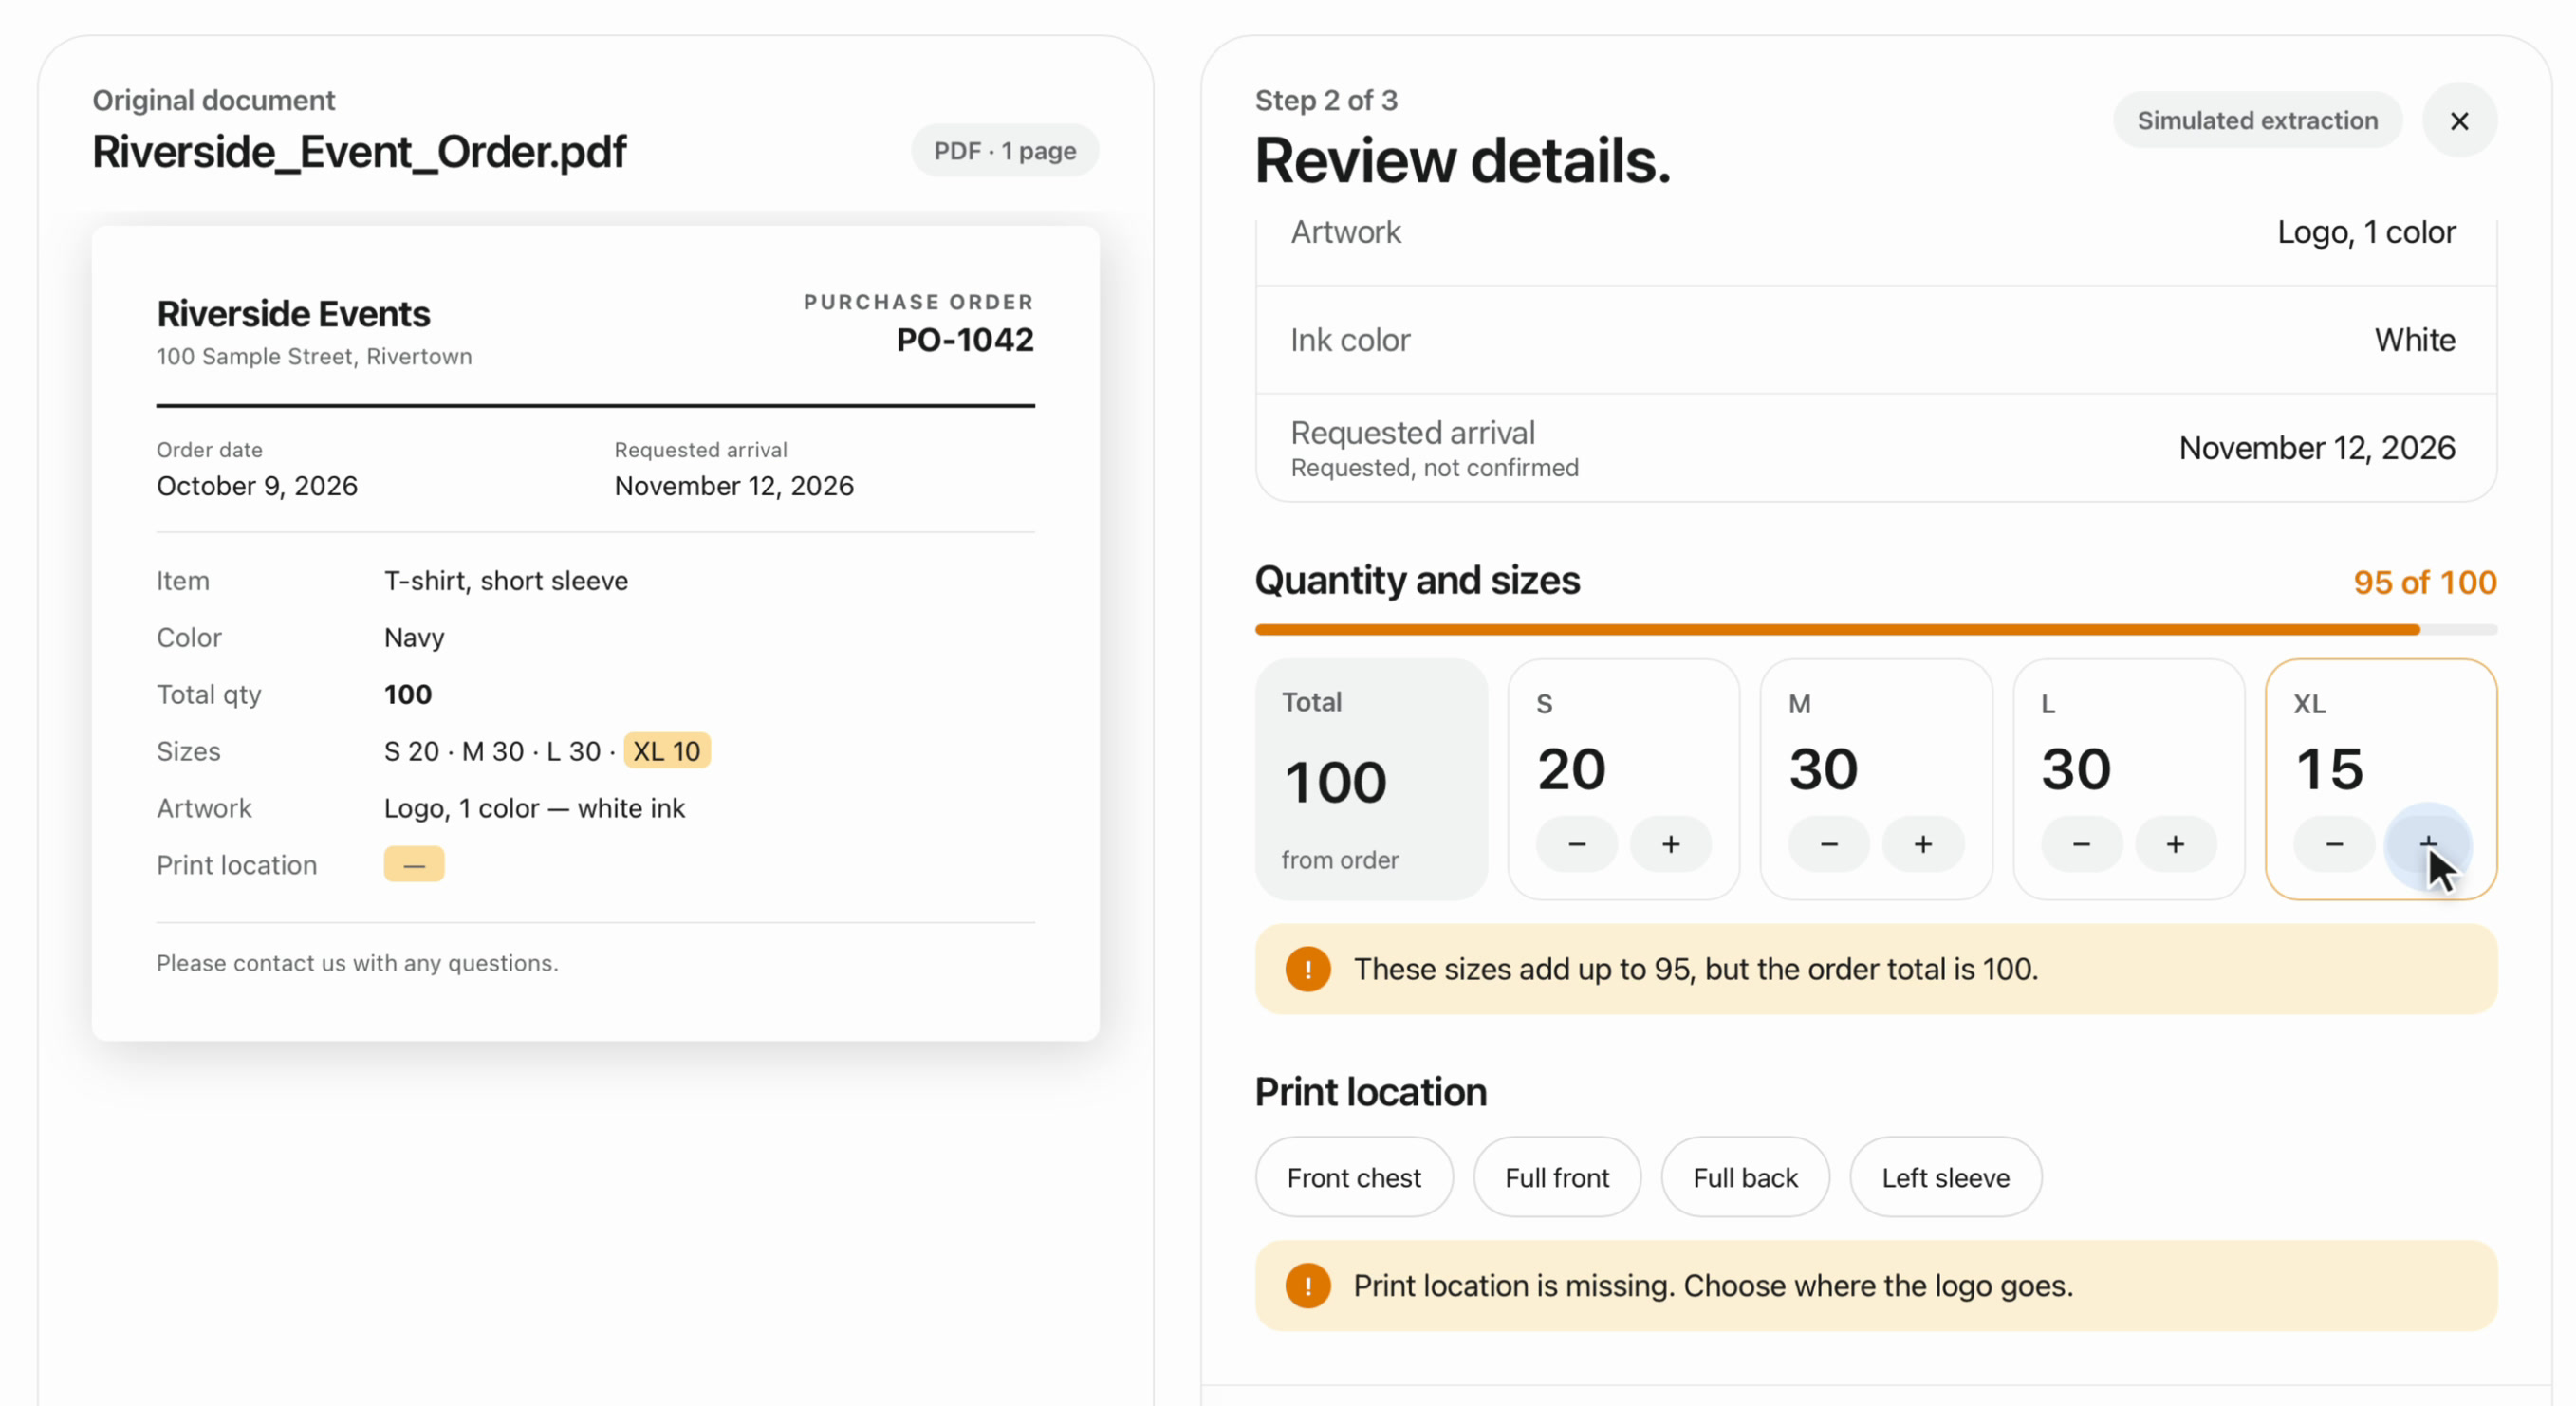This screenshot has height=1406, width=2576.
Task: Click the quantity progress bar
Action: [x=1876, y=630]
